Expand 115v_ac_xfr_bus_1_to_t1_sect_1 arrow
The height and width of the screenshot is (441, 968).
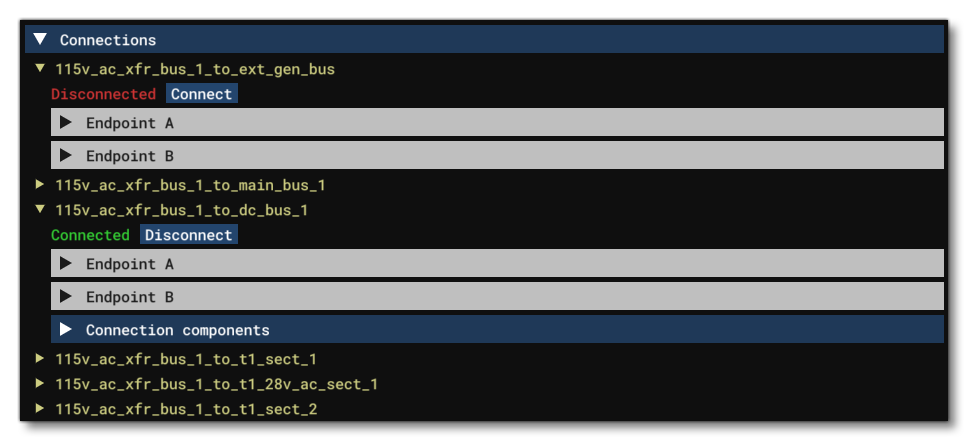[x=40, y=359]
